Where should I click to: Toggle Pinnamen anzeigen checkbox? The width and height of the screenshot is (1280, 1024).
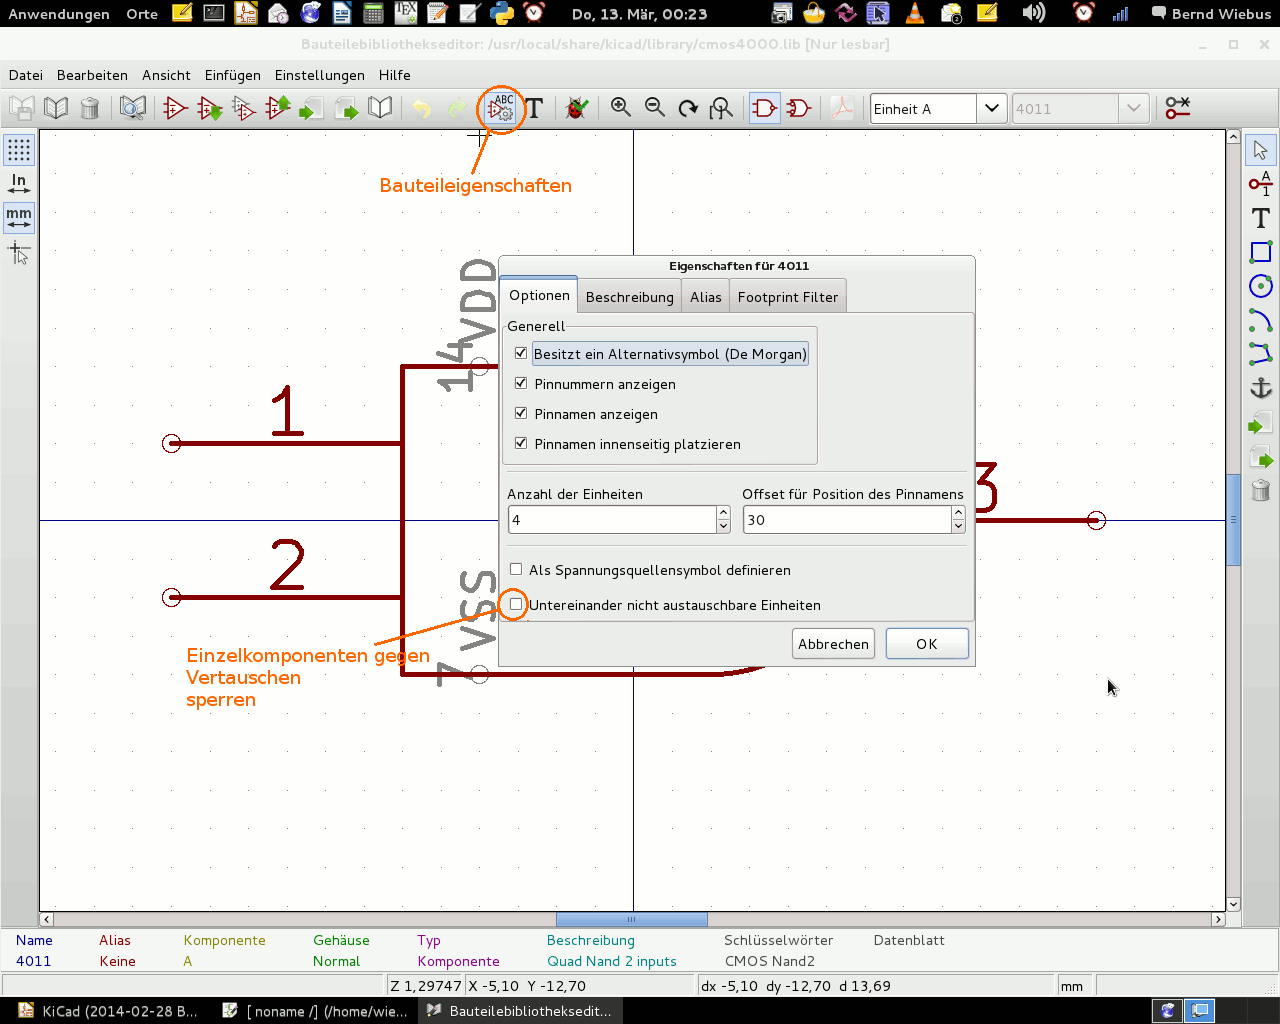[x=521, y=413]
